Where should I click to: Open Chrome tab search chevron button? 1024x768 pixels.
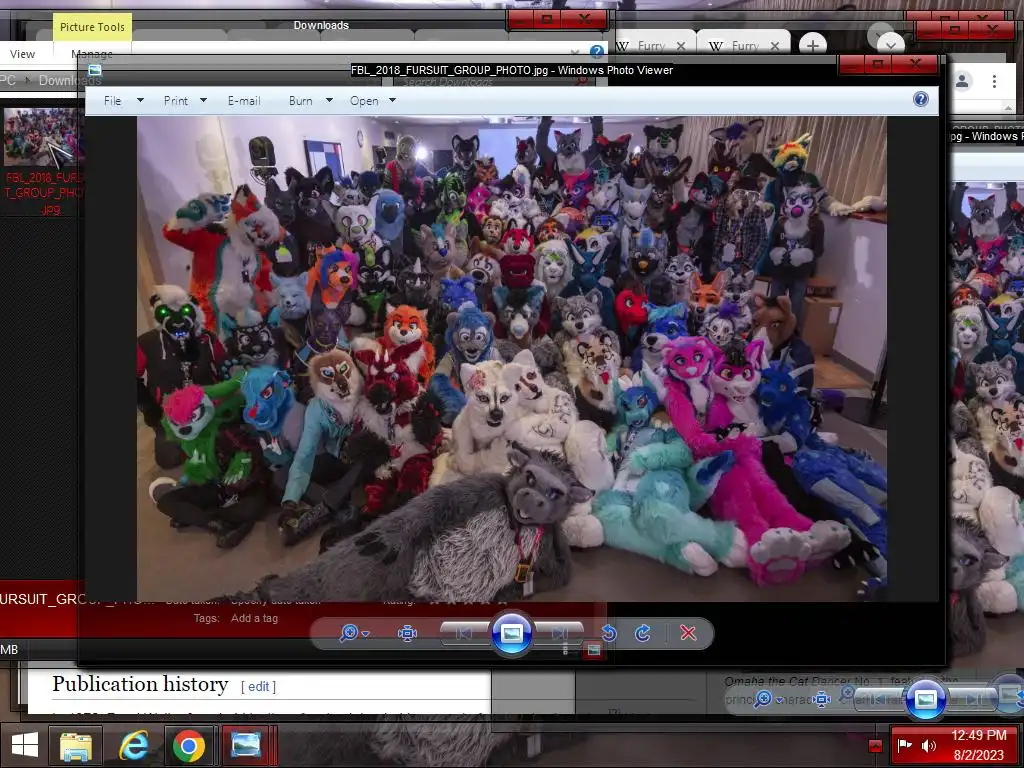coord(890,46)
